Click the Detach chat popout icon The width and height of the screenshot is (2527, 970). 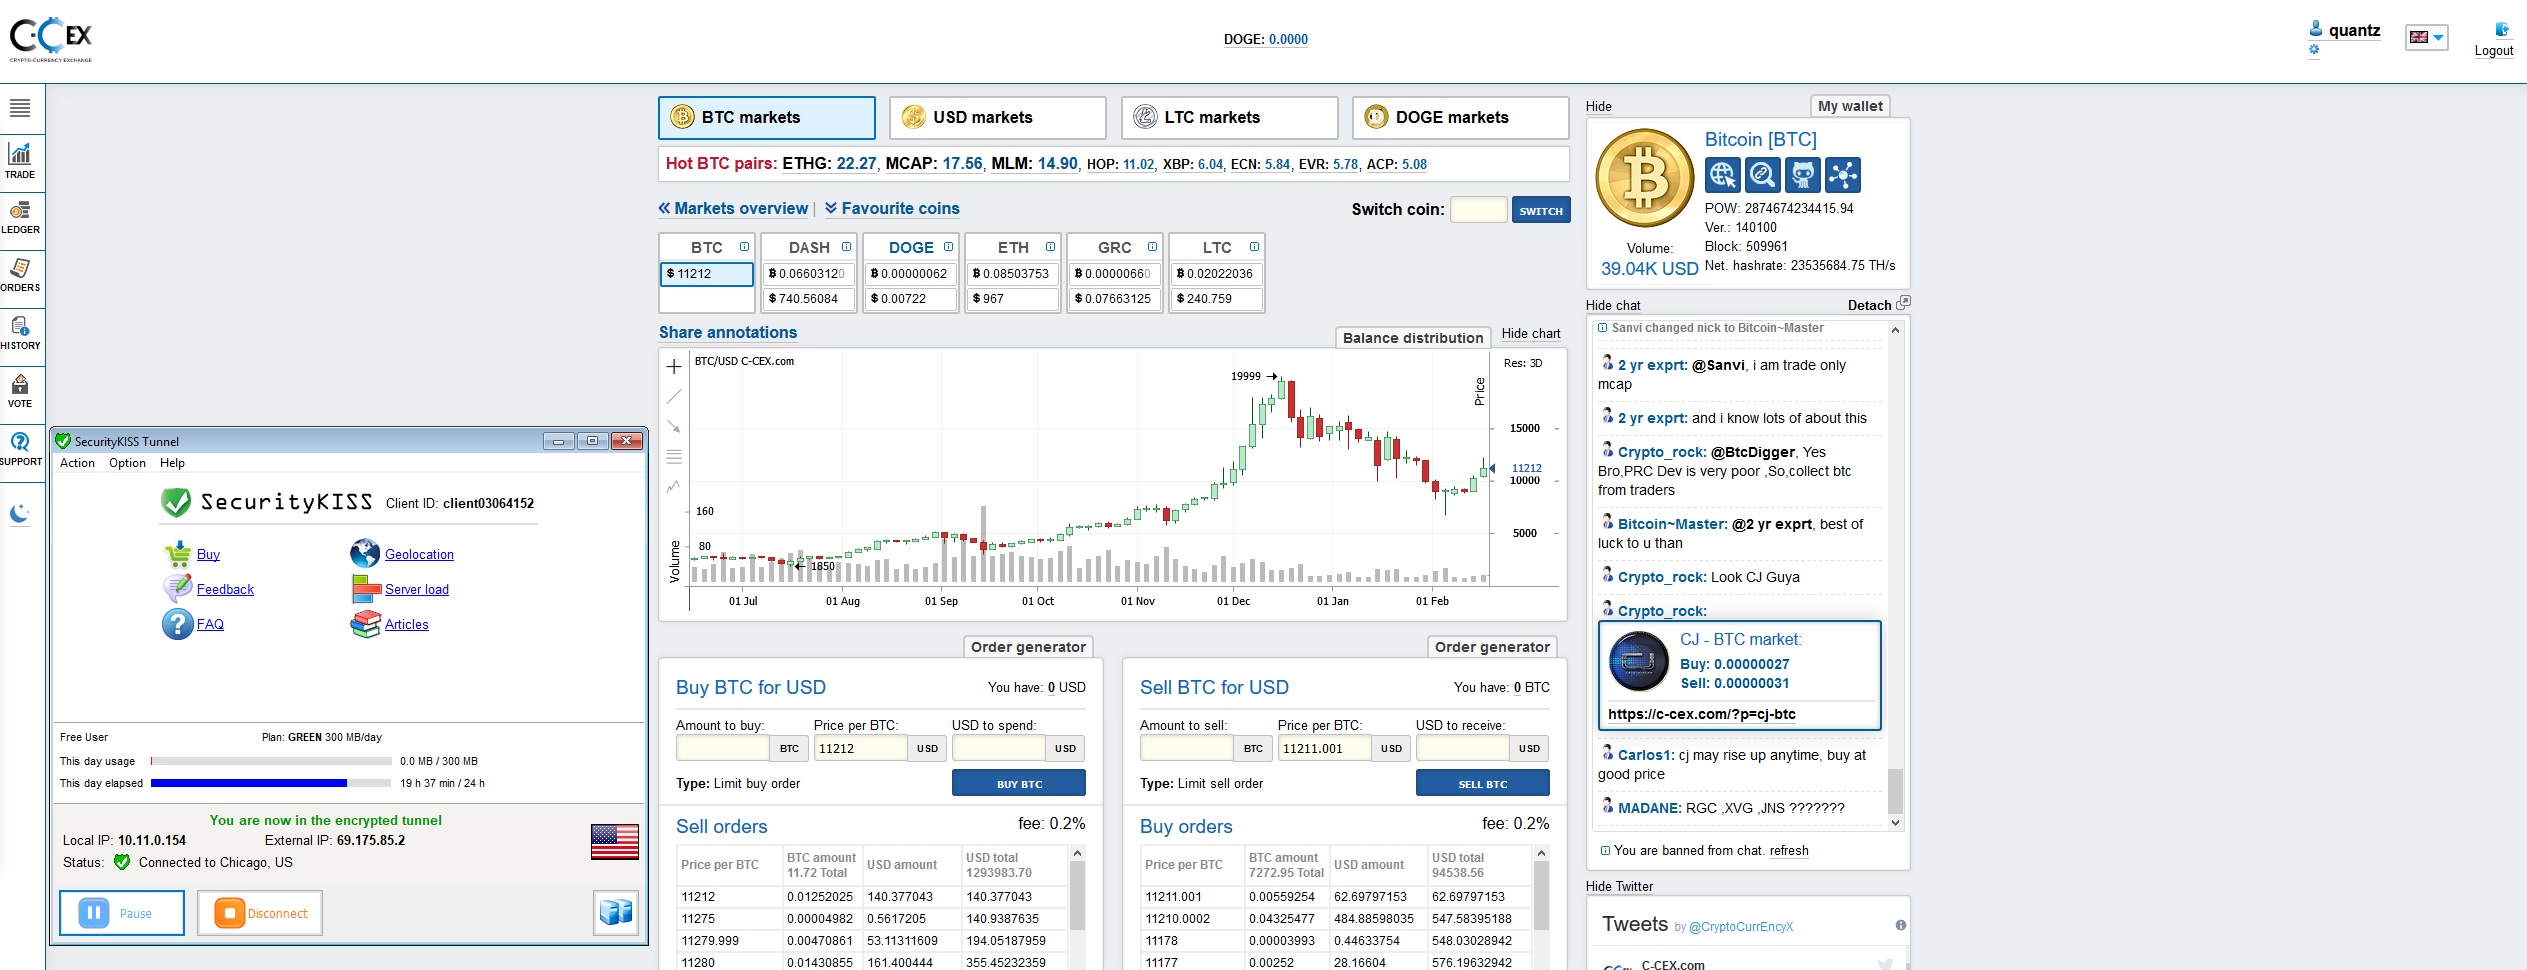(x=1903, y=302)
